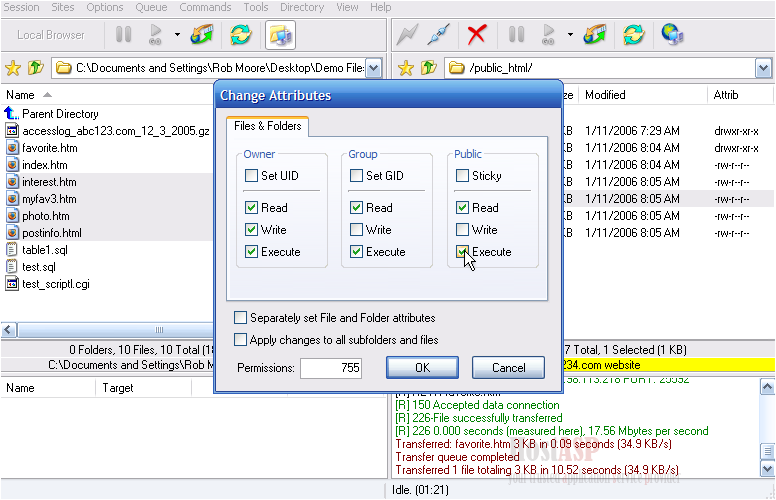This screenshot has height=500, width=776.
Task: Click the remote pane refresh icon
Action: [633, 35]
